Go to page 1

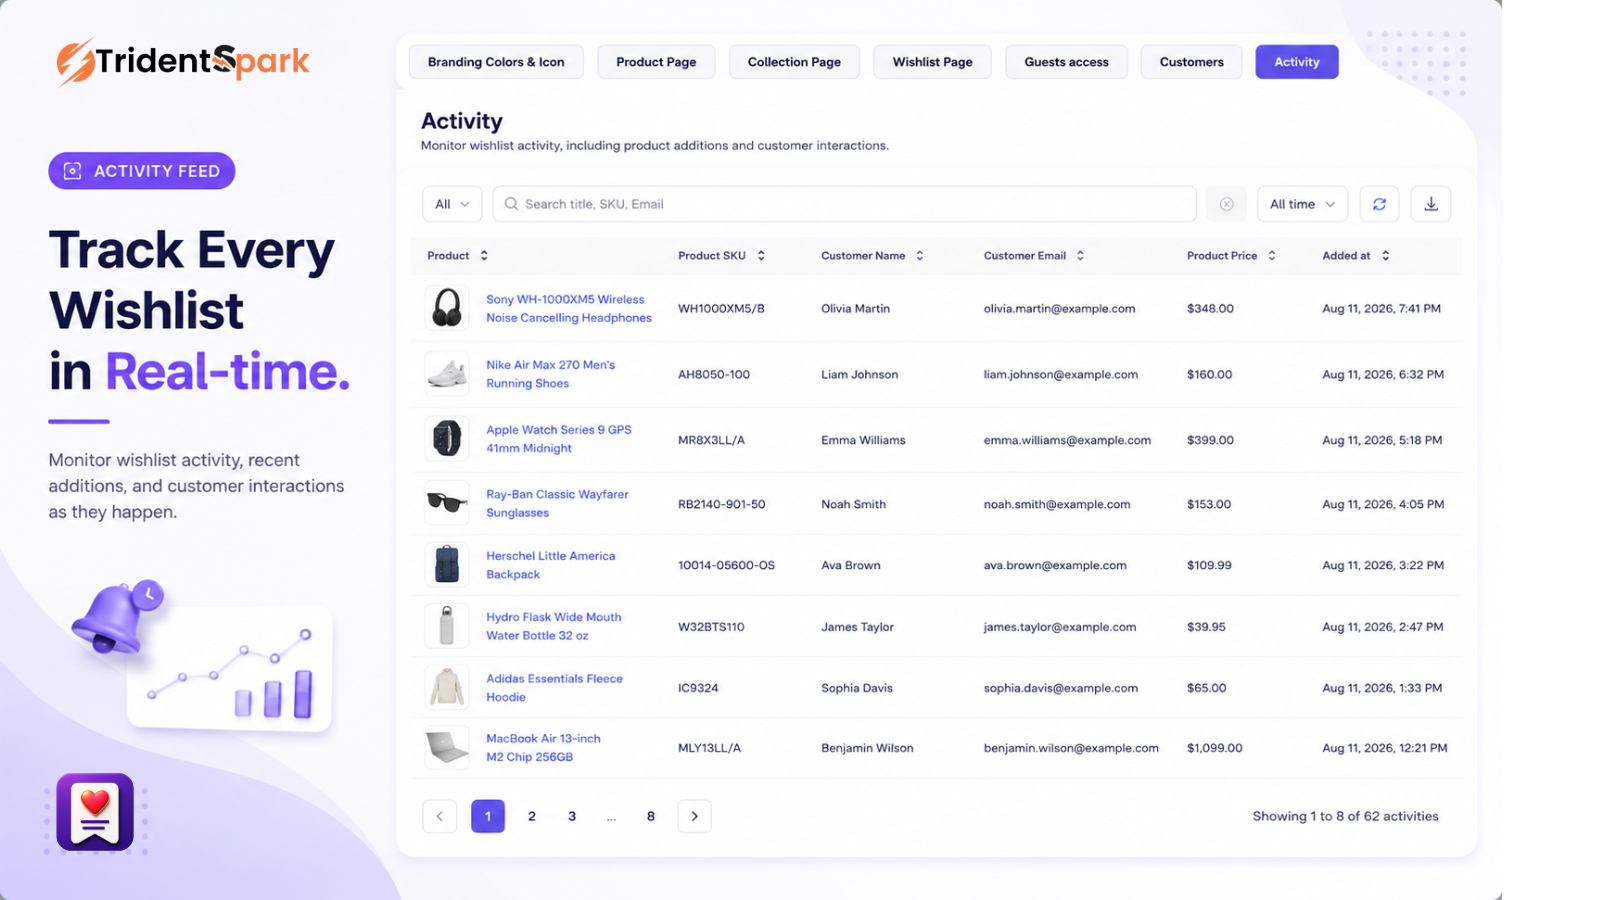click(488, 816)
